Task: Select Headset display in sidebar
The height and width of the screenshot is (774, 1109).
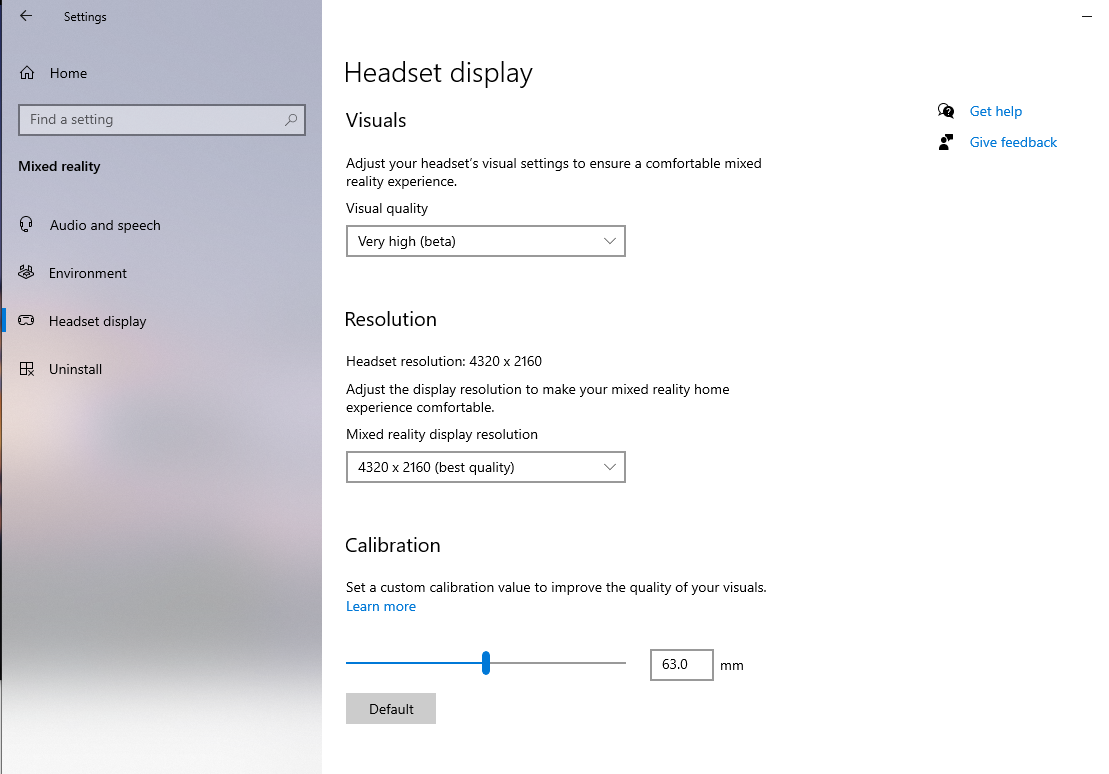Action: coord(98,321)
